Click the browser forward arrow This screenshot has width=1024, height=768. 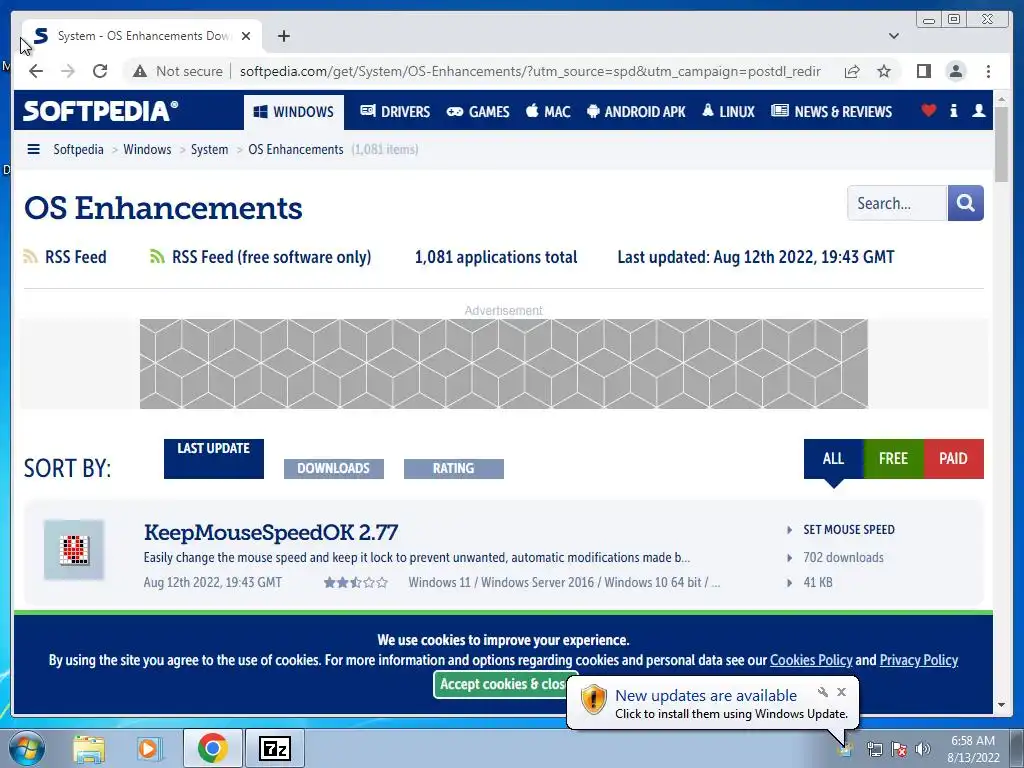pos(68,71)
